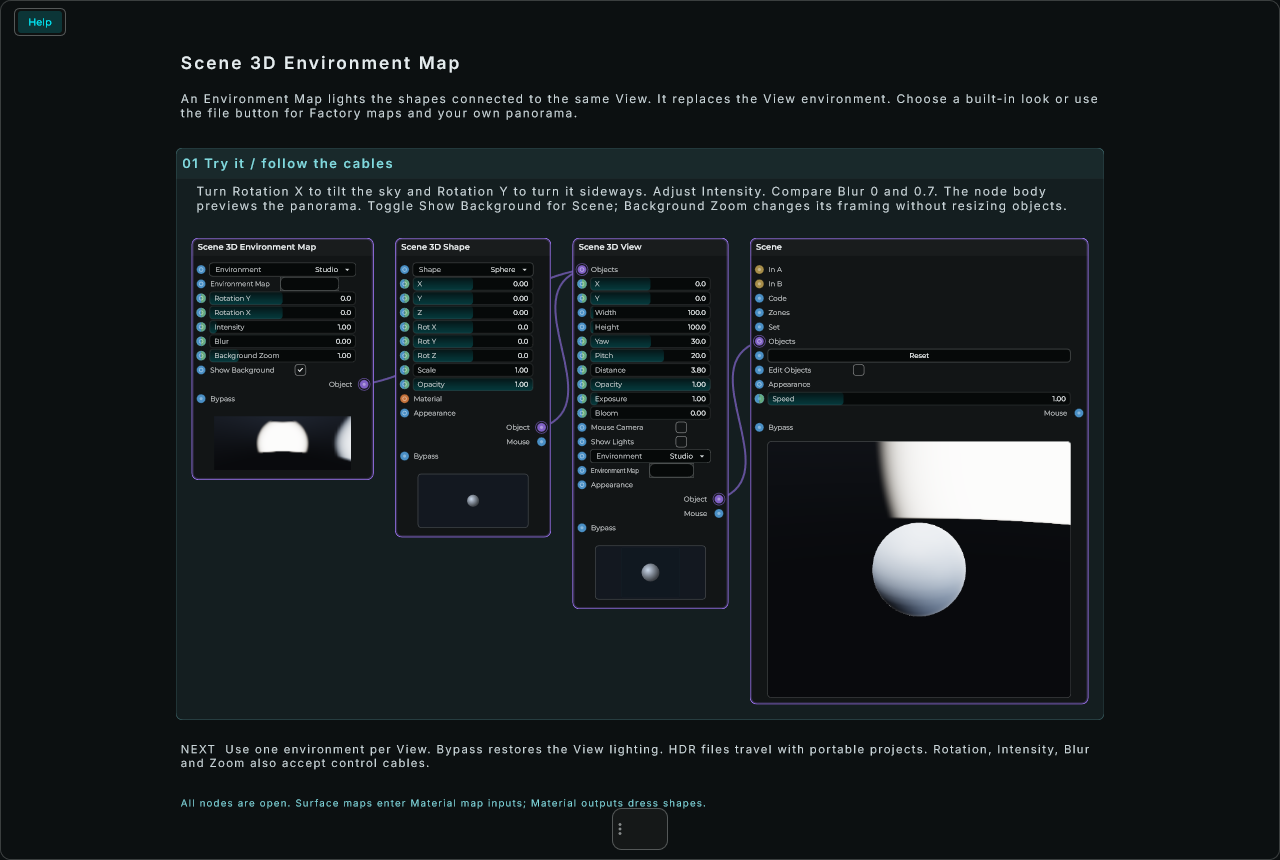Click the Help button
The height and width of the screenshot is (860, 1280).
(40, 22)
